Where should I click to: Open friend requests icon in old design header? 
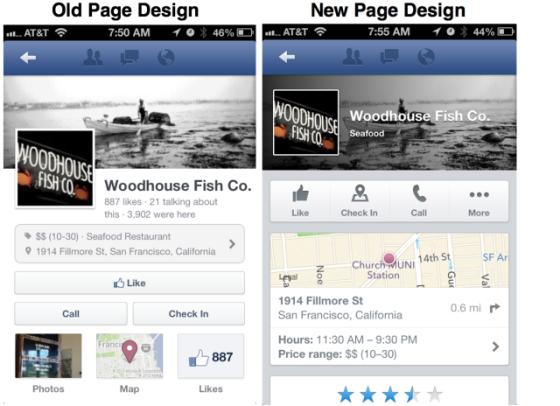pos(93,57)
